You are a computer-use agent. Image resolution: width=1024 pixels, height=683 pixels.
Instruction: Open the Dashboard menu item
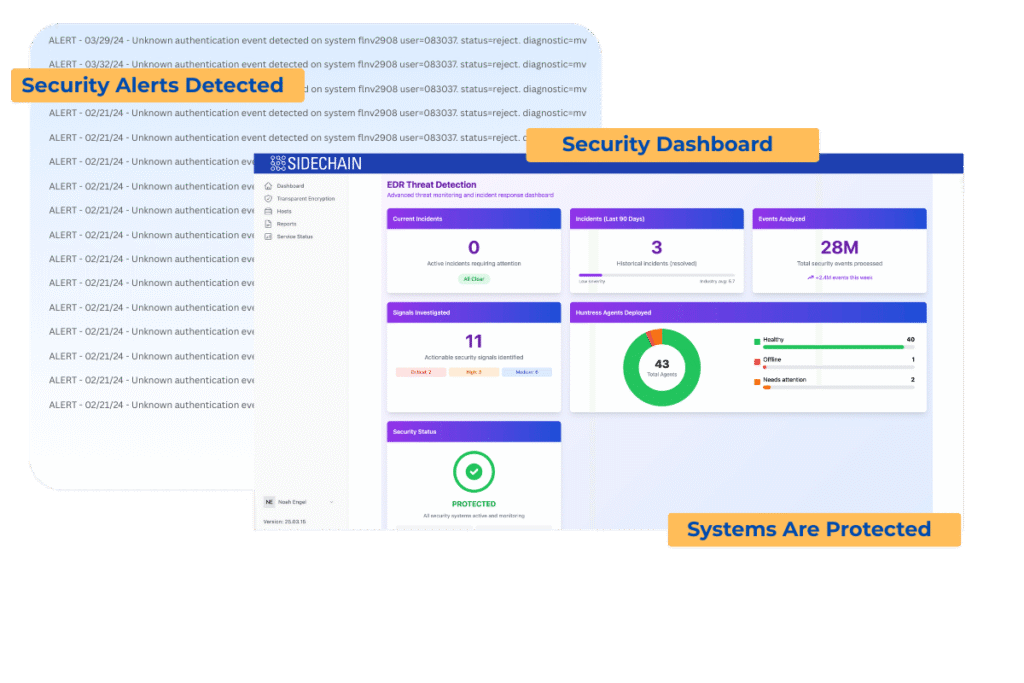pyautogui.click(x=290, y=186)
